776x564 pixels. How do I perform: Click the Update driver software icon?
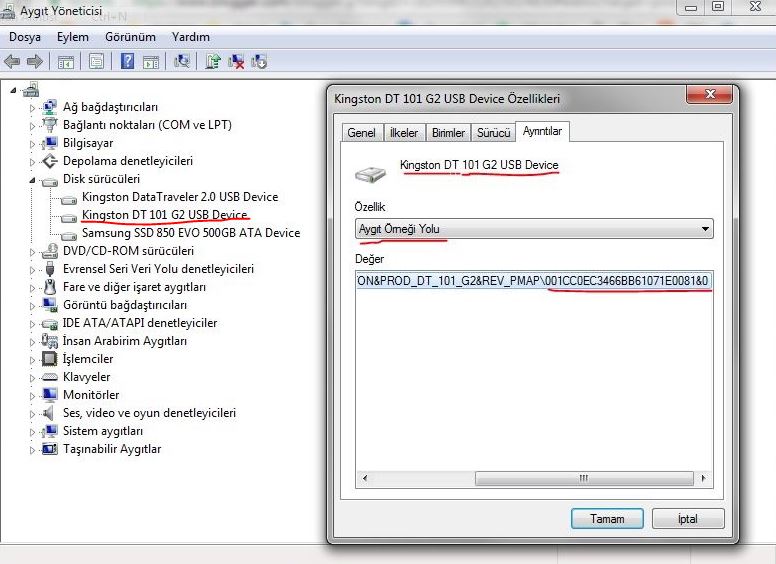(x=213, y=61)
